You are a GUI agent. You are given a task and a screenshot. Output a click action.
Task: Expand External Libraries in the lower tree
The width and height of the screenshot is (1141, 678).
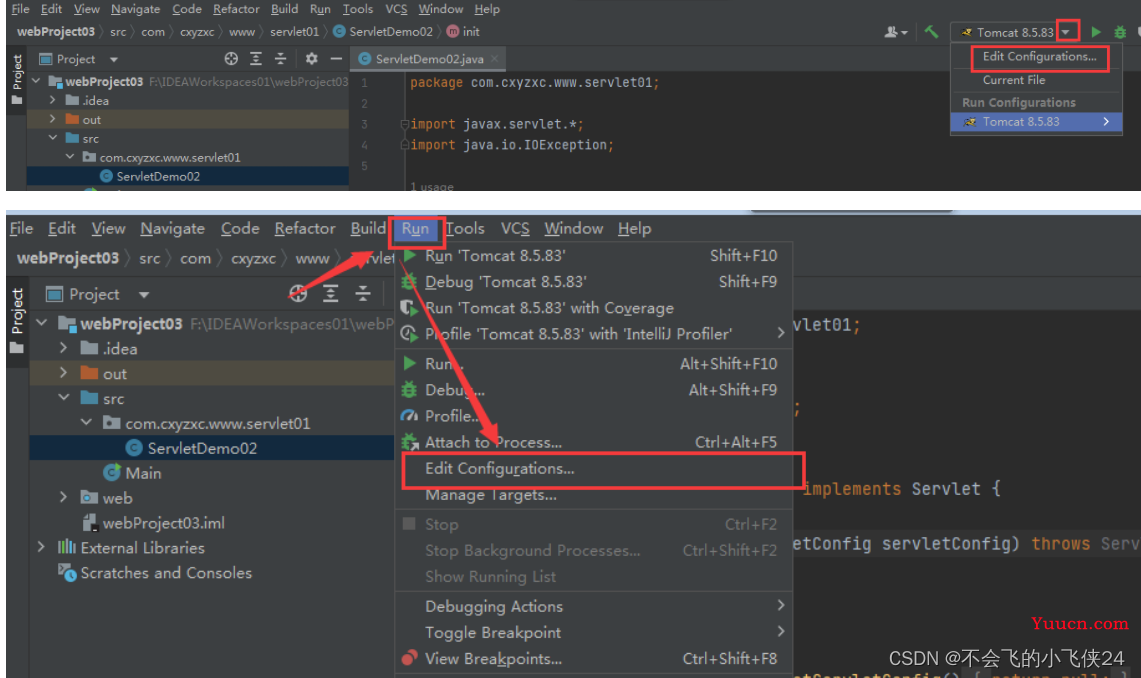click(x=41, y=547)
